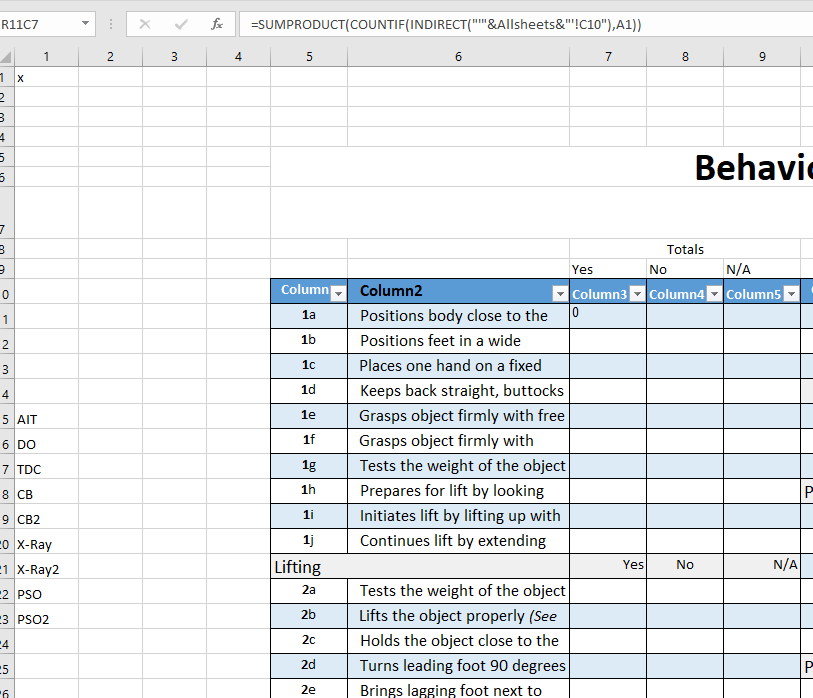813x698 pixels.
Task: Select the cell showing 0 in row 1a
Action: click(x=608, y=316)
